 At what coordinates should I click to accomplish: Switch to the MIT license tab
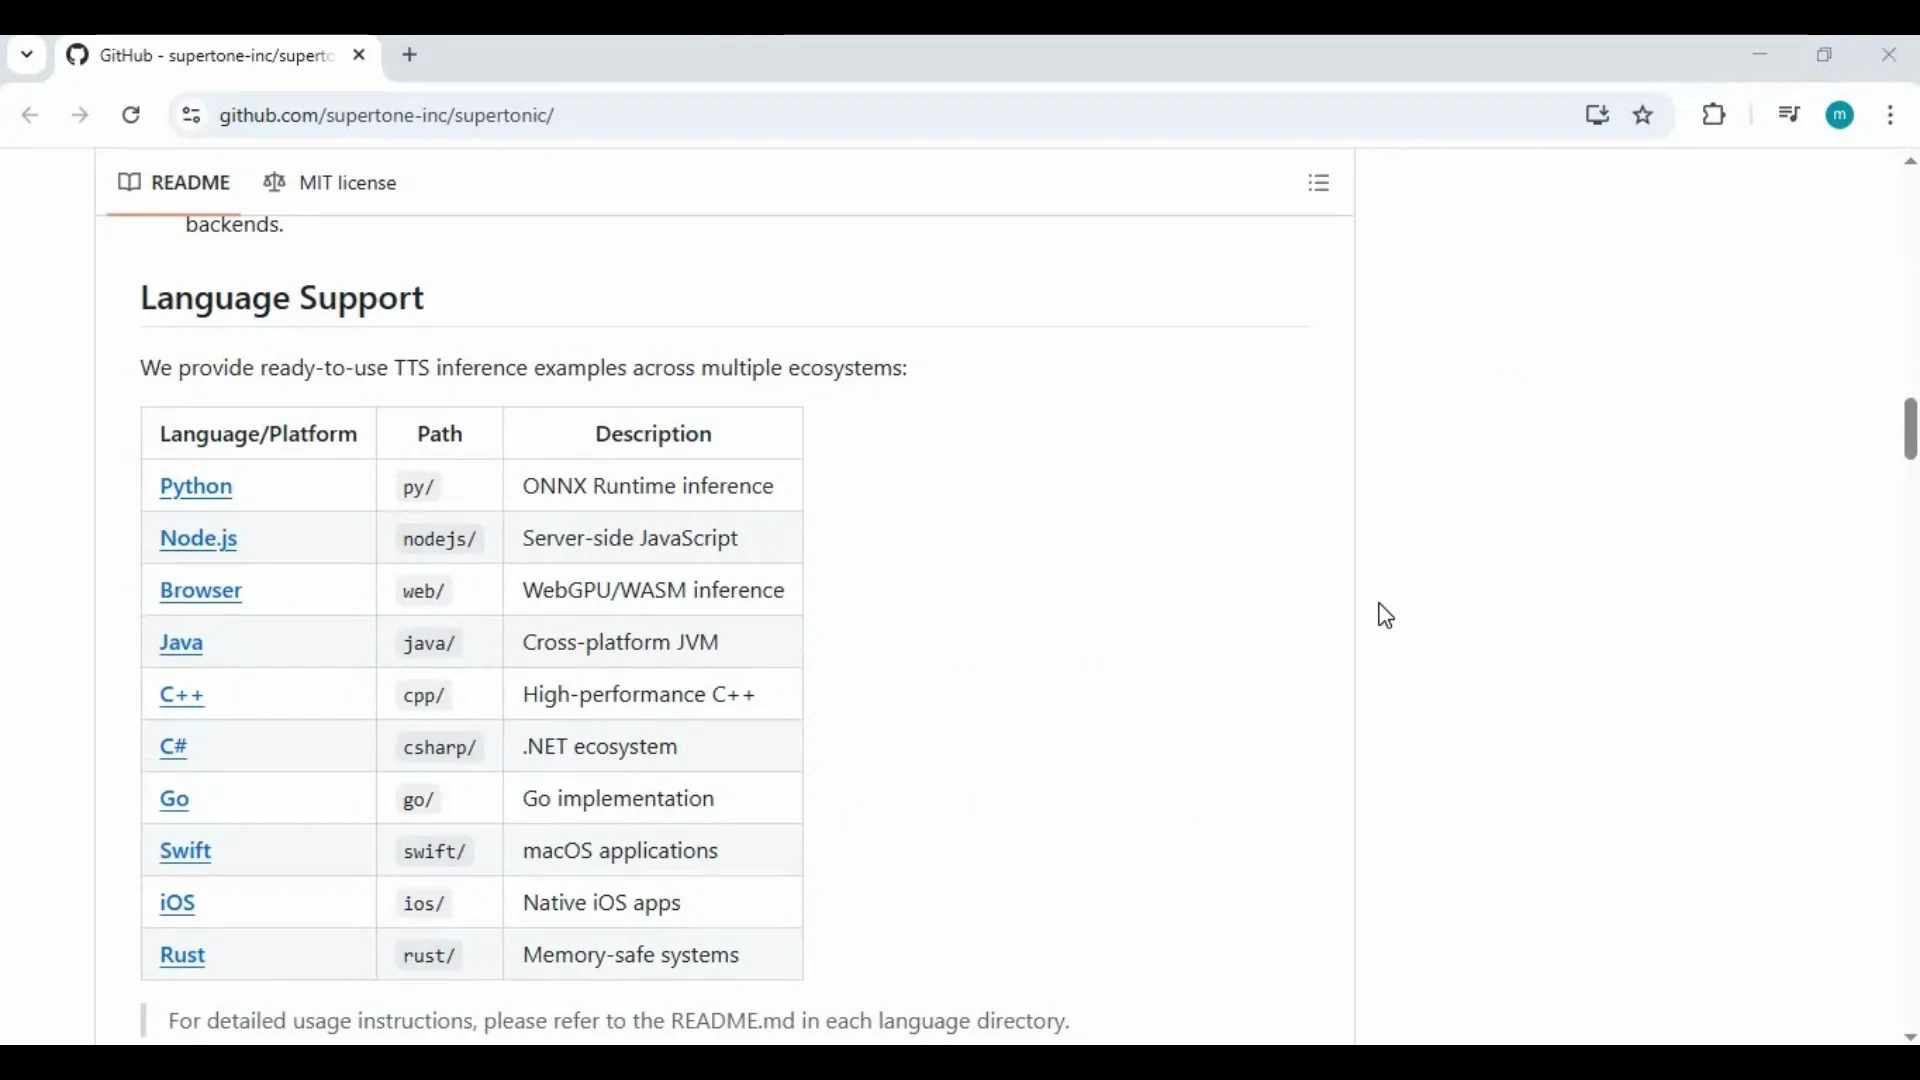[347, 183]
